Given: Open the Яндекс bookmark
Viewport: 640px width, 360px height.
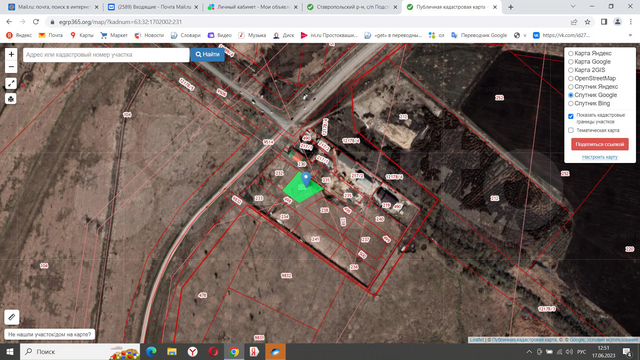Looking at the screenshot, I should pyautogui.click(x=19, y=36).
